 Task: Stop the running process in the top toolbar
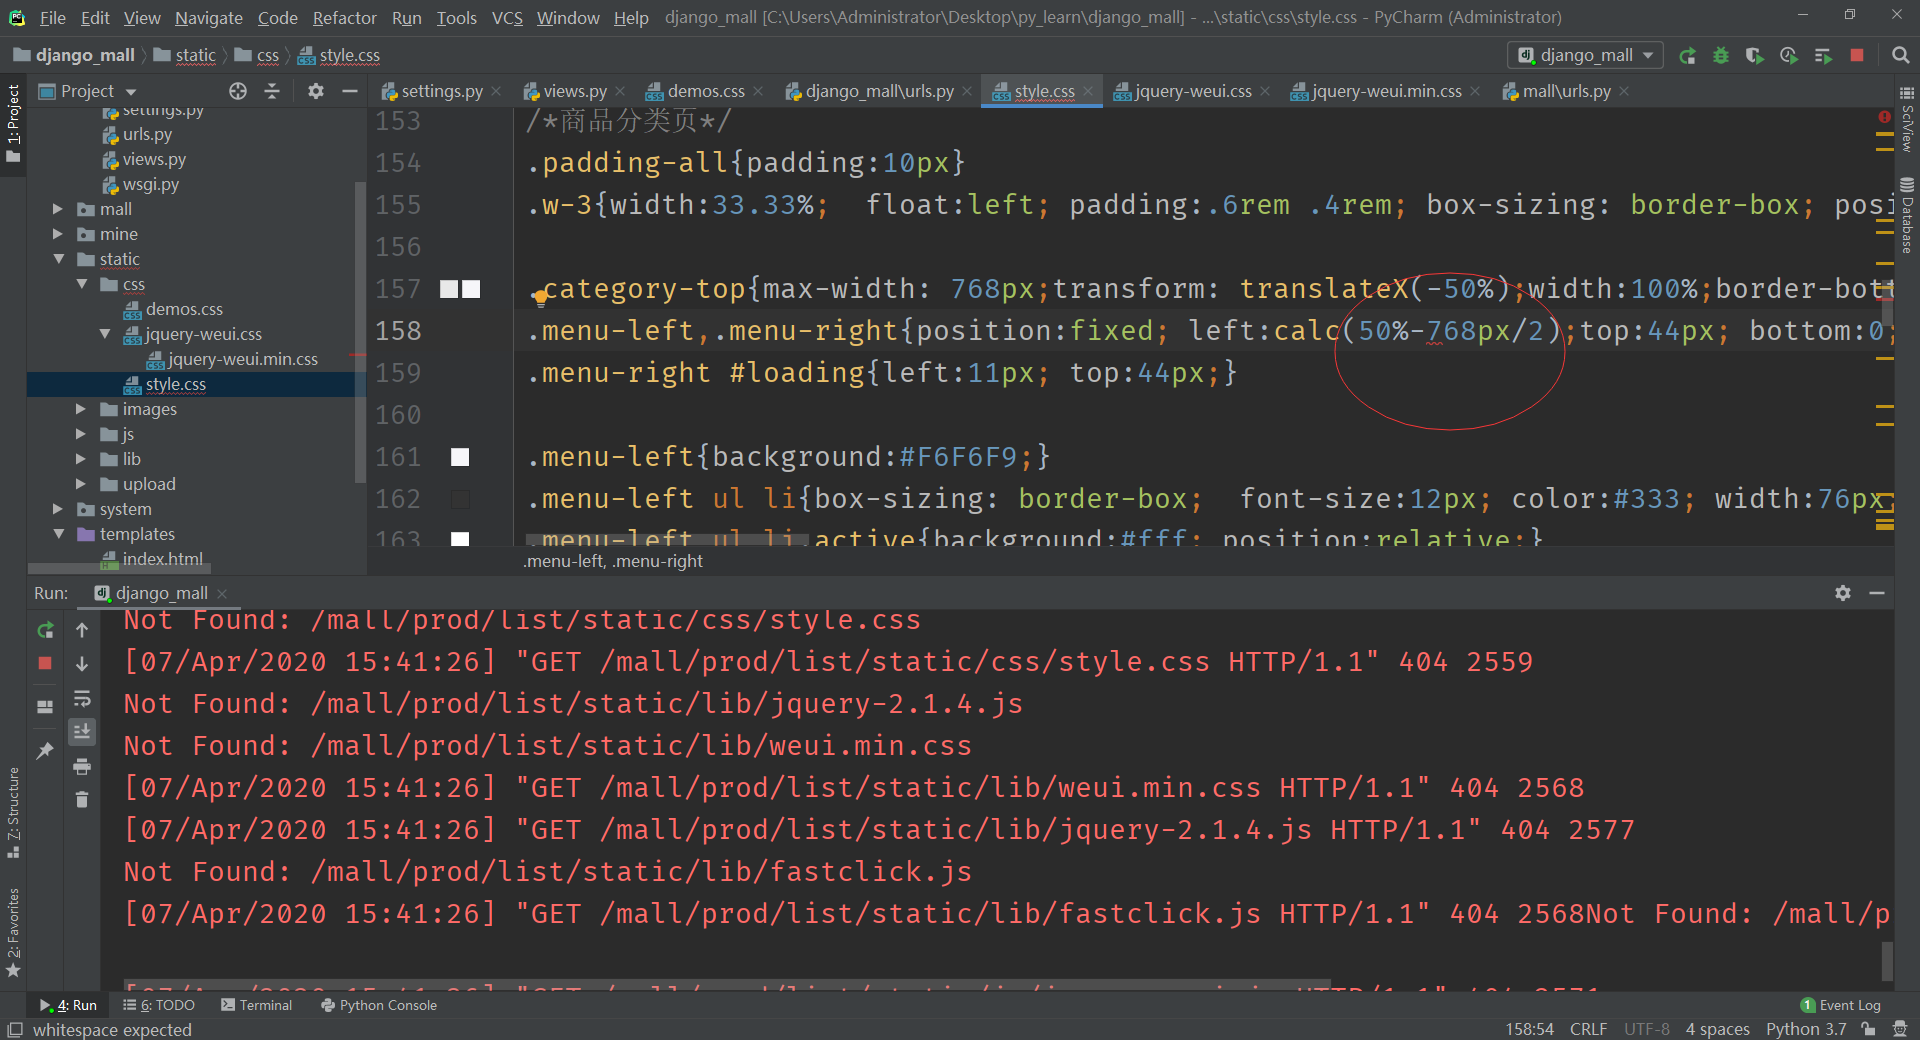point(1857,56)
